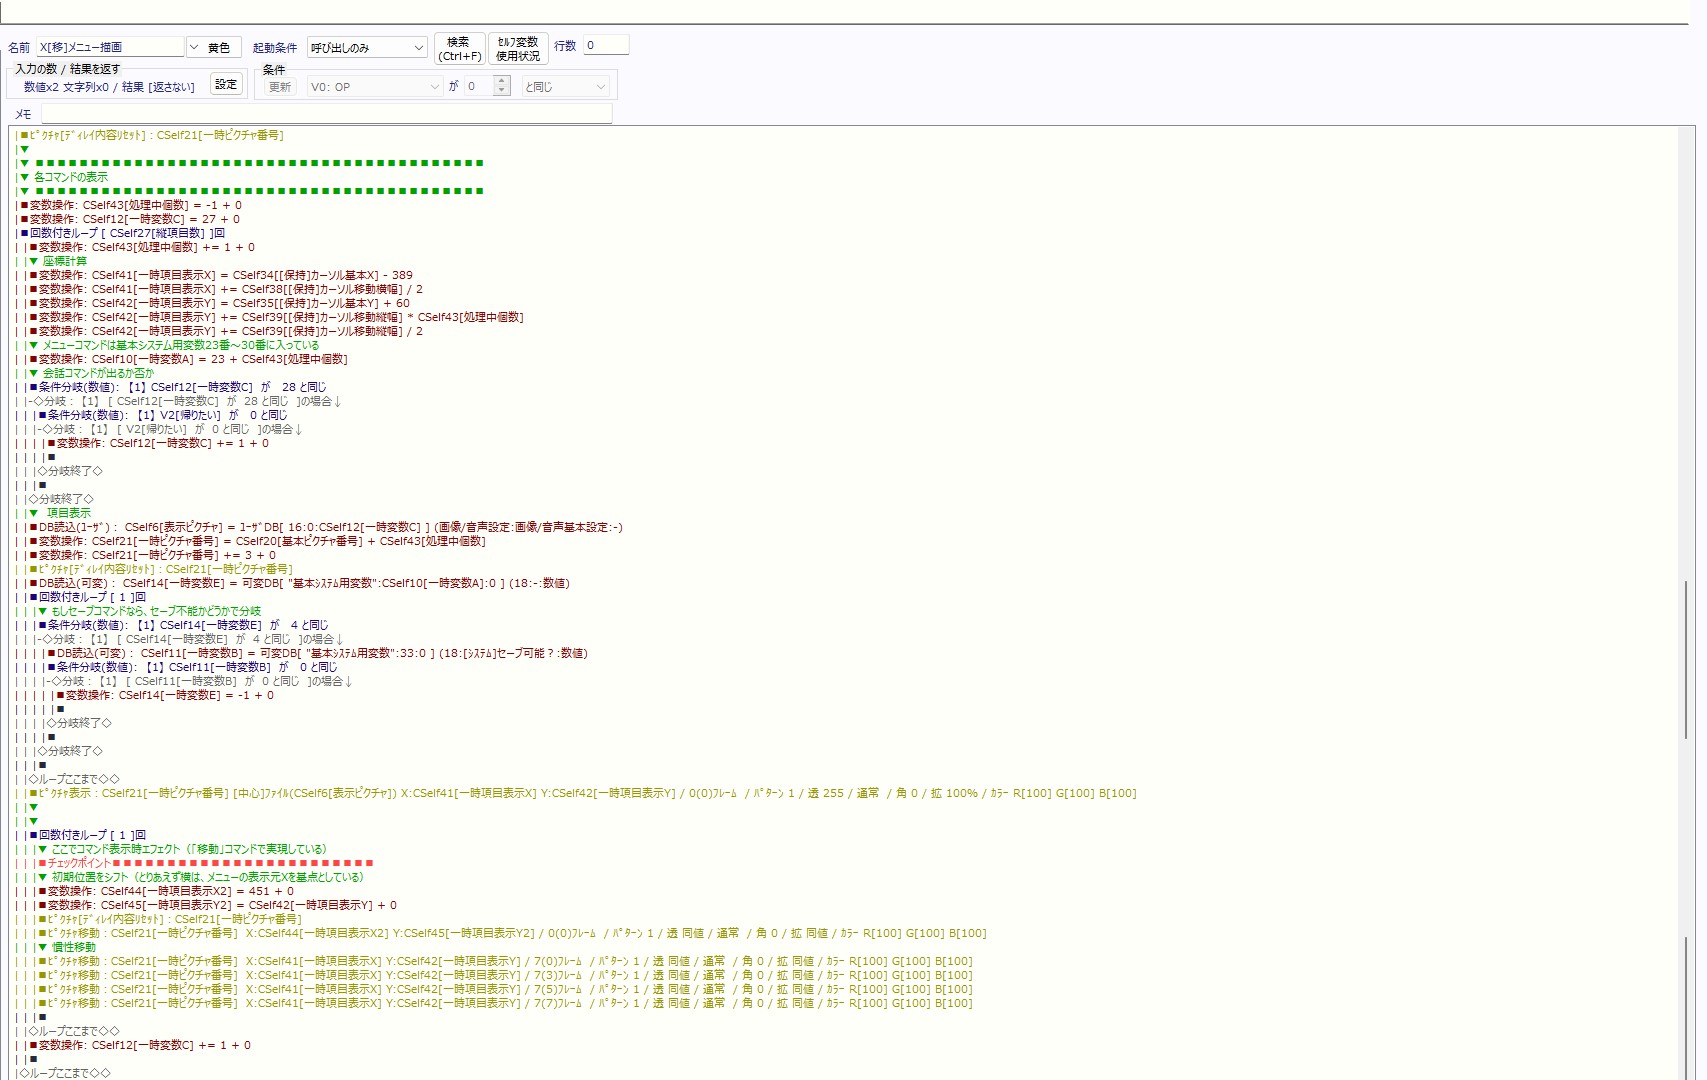Screen dimensions: 1707x1080
Task: Select the 慣性移動 comment line
Action: coord(74,947)
